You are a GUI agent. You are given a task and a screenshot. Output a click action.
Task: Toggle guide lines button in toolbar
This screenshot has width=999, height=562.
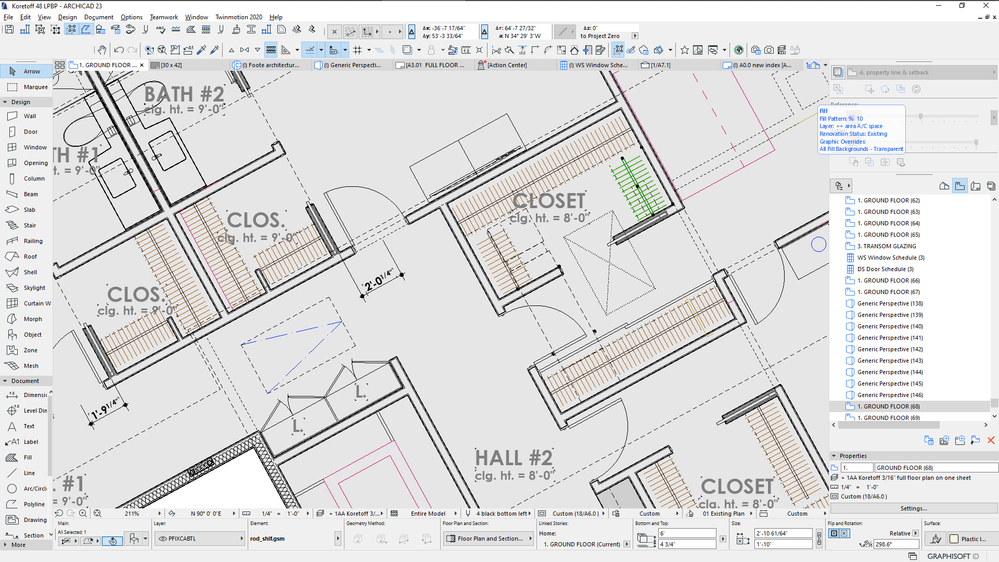[x=310, y=50]
